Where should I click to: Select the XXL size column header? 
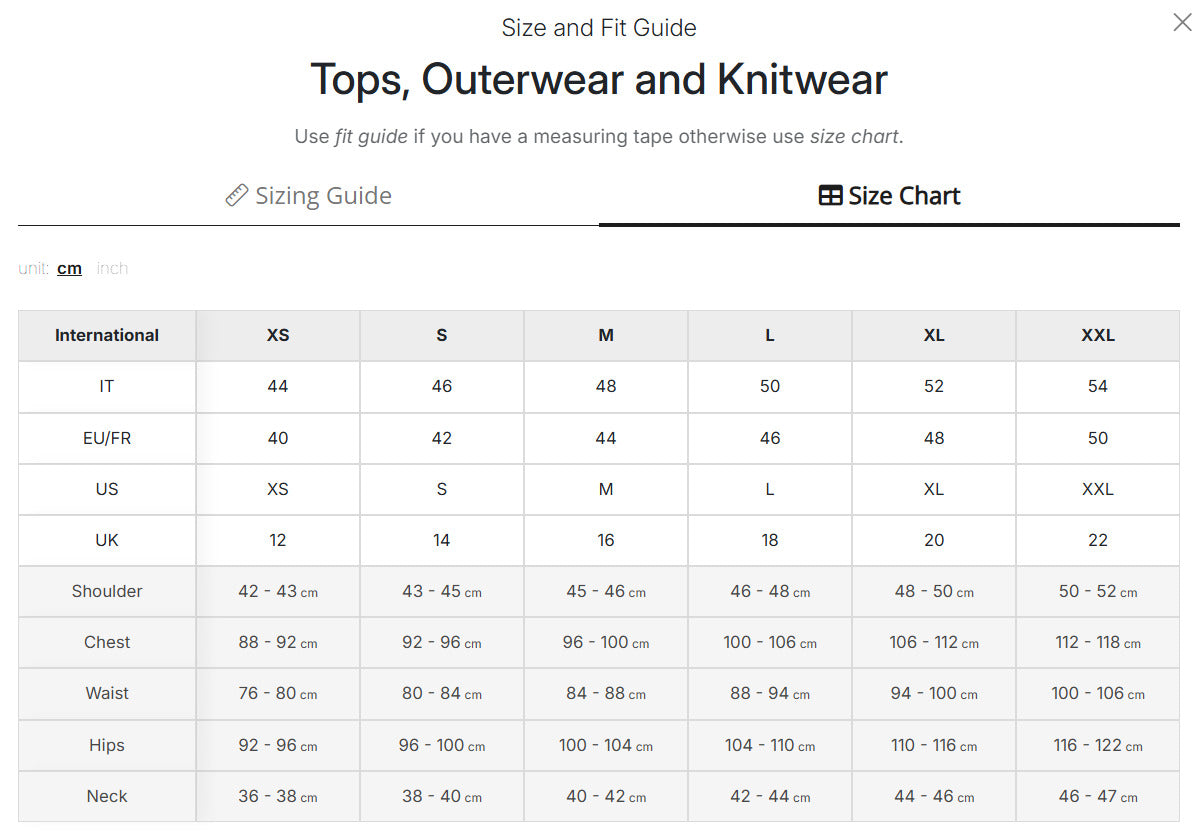(x=1098, y=335)
